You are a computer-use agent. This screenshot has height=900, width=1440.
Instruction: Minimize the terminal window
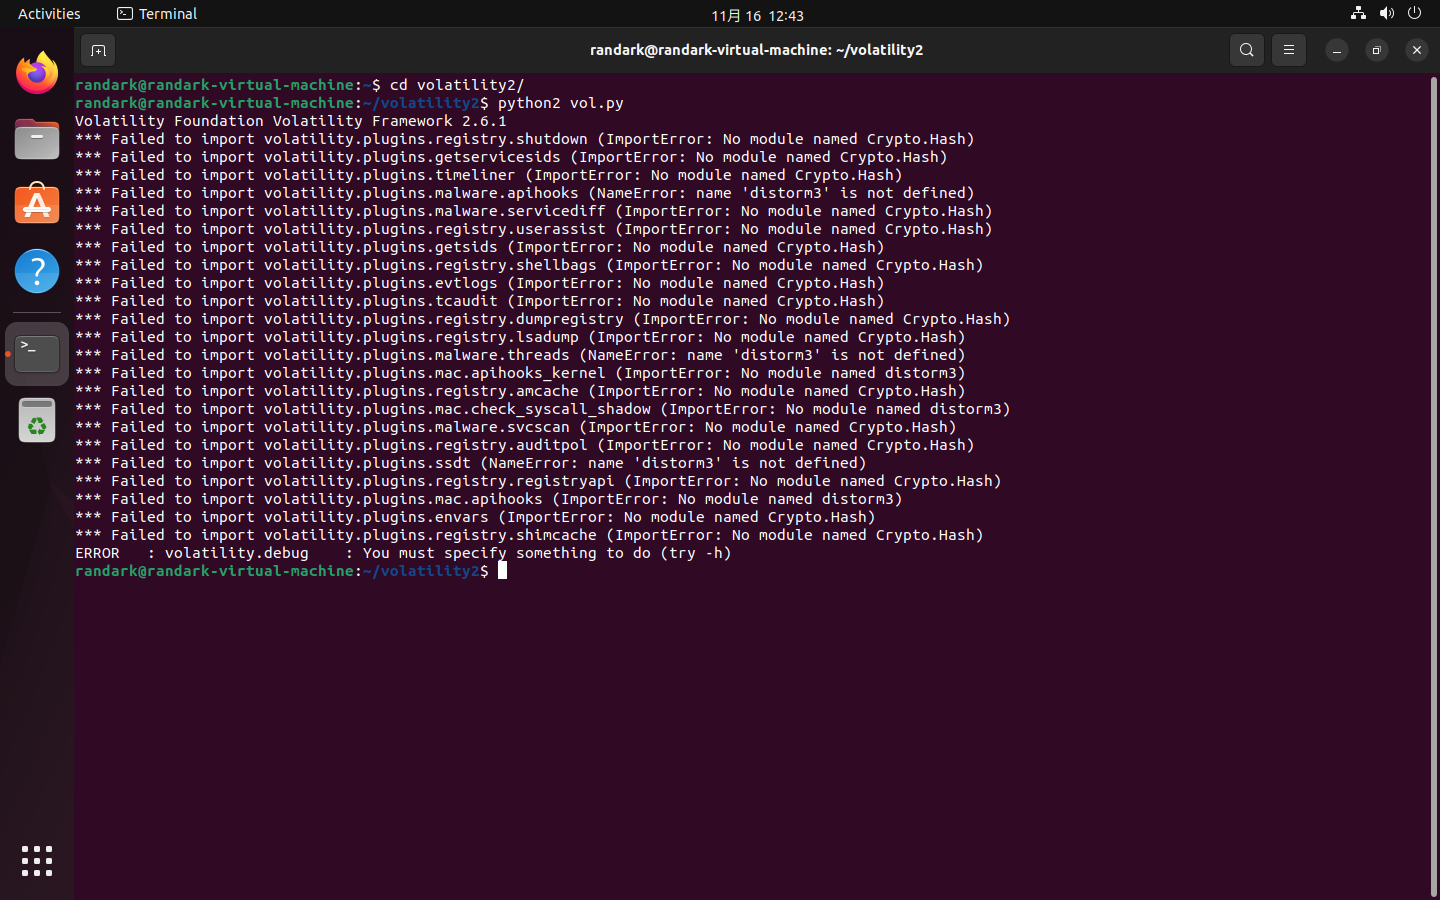[x=1337, y=50]
